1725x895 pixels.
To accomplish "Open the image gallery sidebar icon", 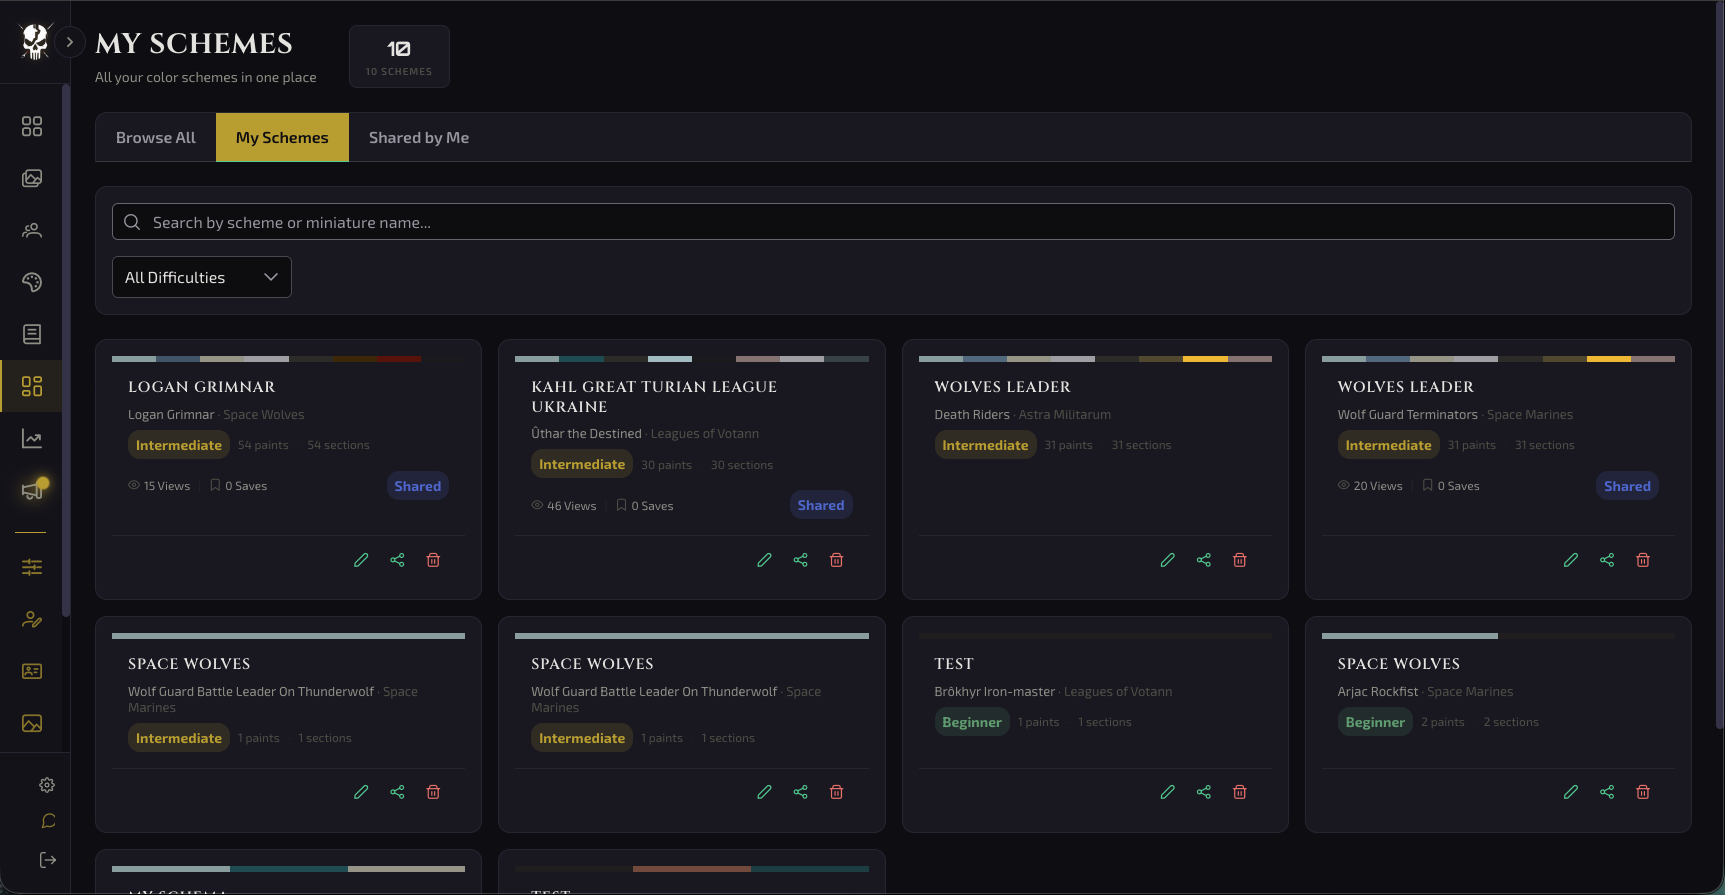I will (x=32, y=178).
